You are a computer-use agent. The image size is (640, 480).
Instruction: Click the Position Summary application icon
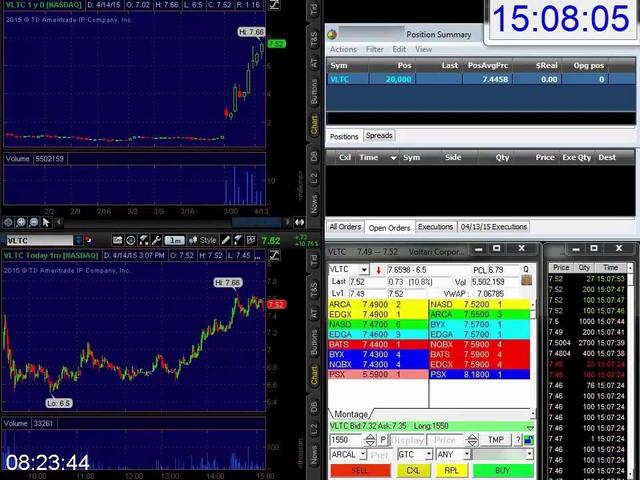(332, 34)
